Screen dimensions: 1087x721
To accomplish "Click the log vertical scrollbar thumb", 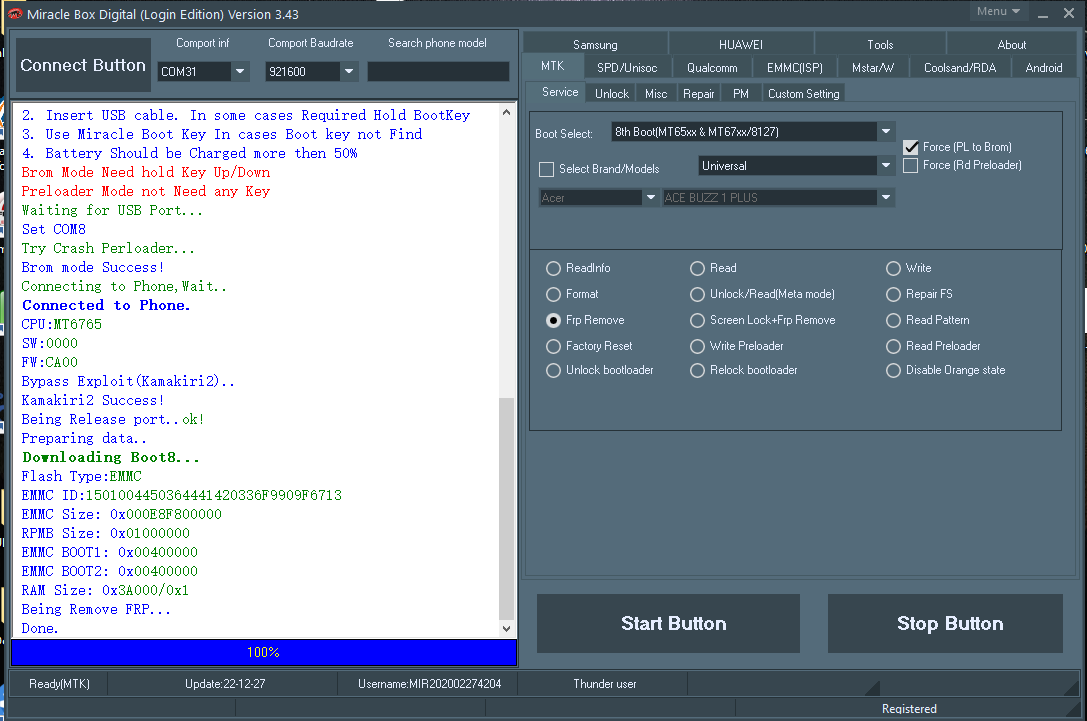I will (507, 508).
